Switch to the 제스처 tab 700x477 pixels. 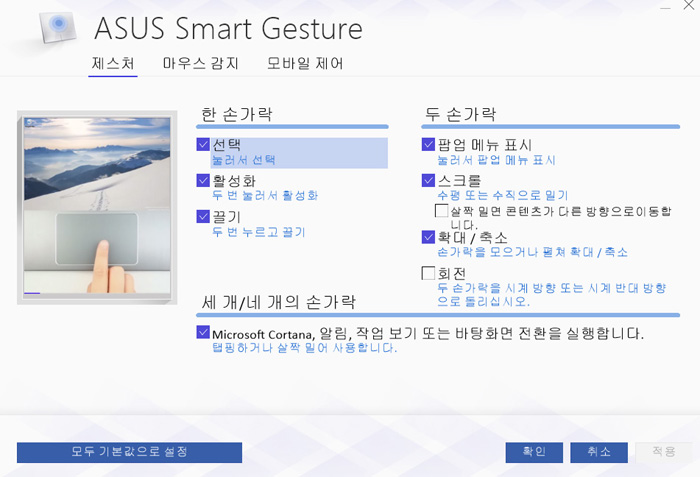[x=113, y=63]
